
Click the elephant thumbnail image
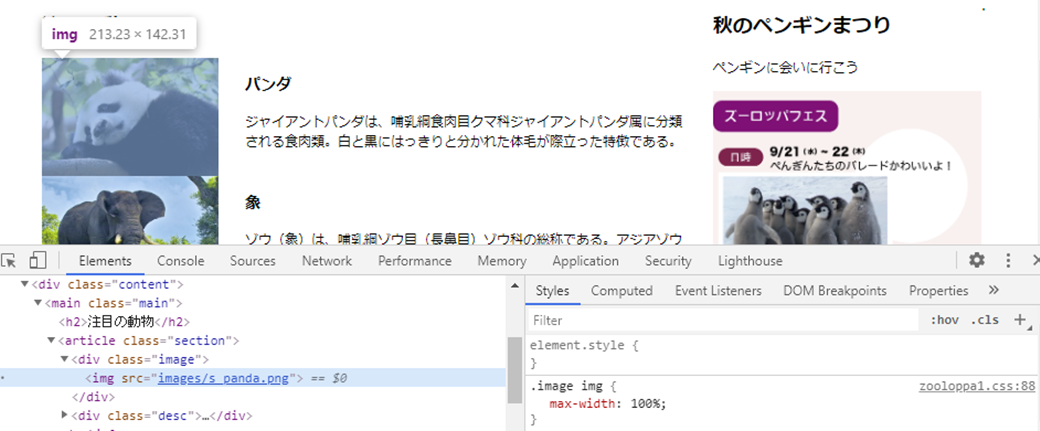click(x=130, y=210)
